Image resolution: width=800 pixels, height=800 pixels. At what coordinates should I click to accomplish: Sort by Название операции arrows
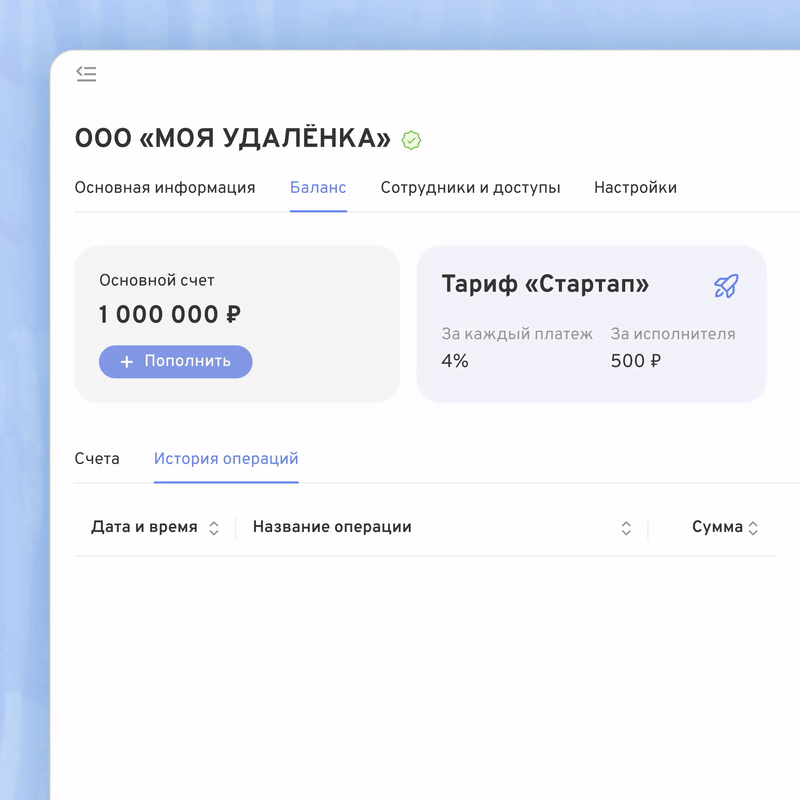pyautogui.click(x=626, y=528)
